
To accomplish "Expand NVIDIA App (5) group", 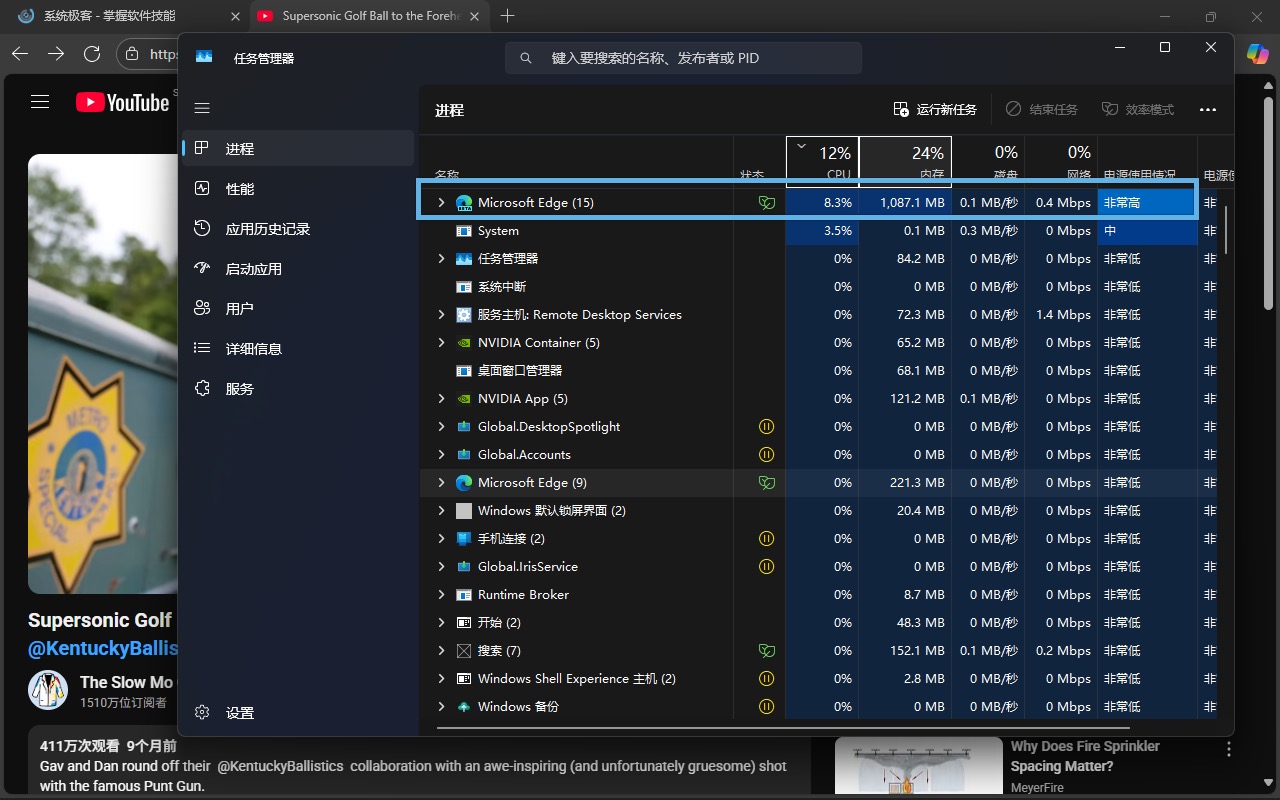I will pyautogui.click(x=441, y=398).
